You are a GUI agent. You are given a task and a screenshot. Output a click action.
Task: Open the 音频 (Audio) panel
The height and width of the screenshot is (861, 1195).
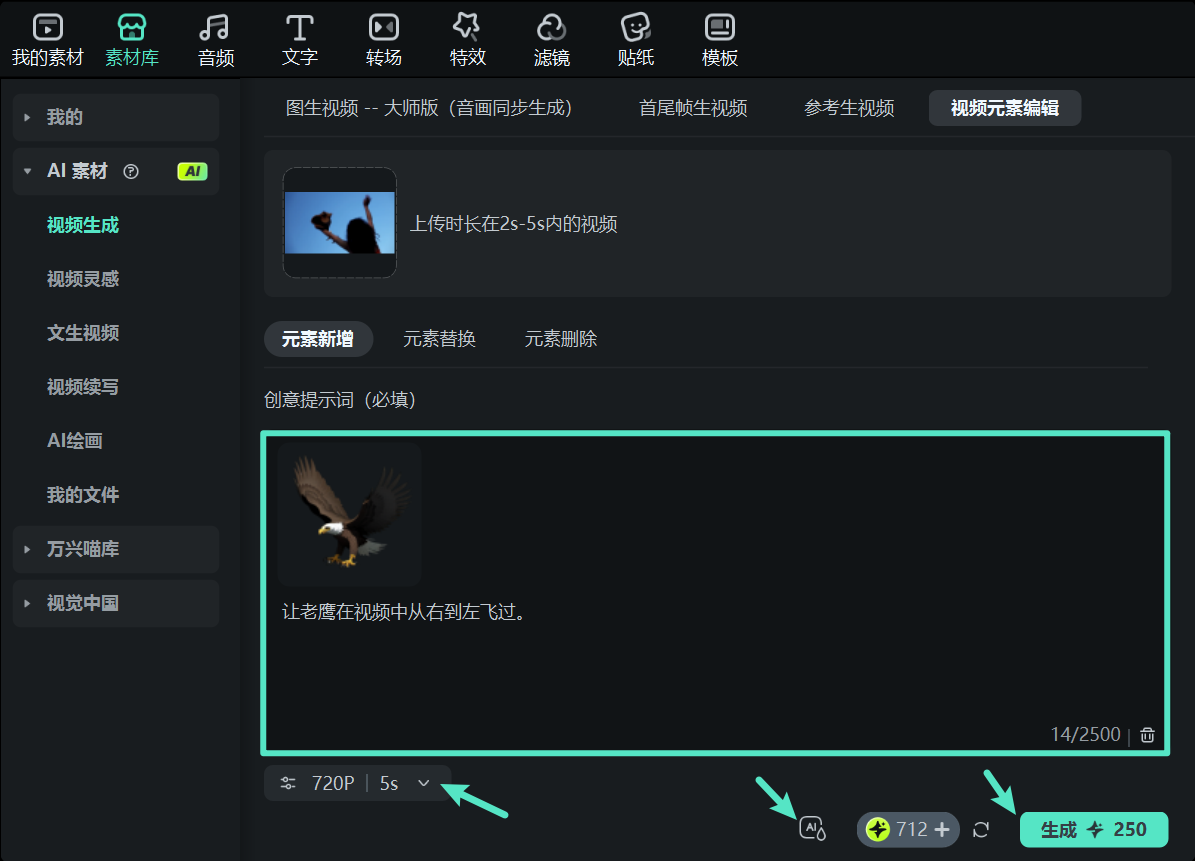pyautogui.click(x=215, y=38)
